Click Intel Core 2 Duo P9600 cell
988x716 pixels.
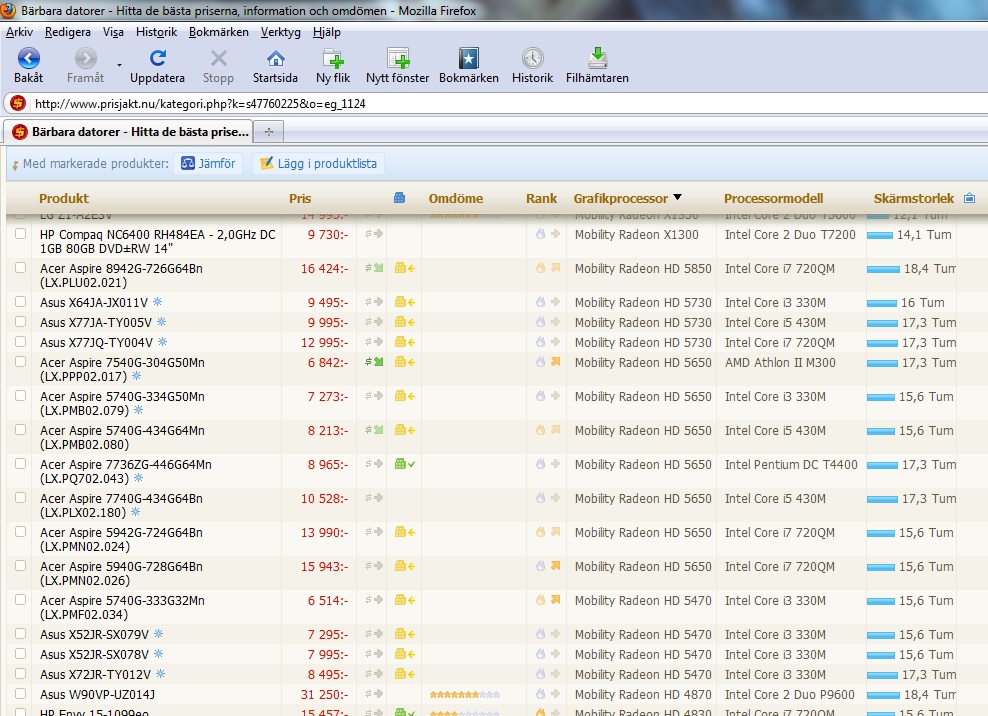[790, 695]
